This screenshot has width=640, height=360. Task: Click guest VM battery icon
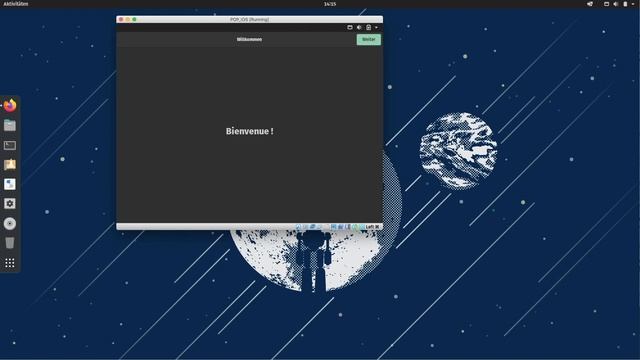369,27
